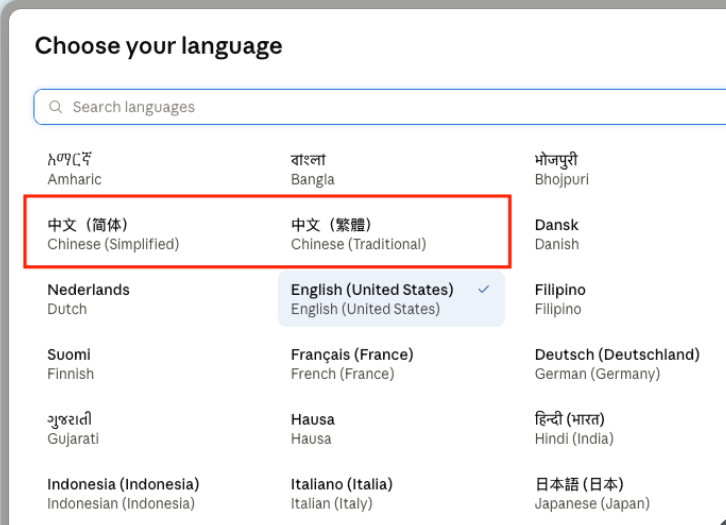Click the Search languages input field
The height and width of the screenshot is (525, 726).
pyautogui.click(x=380, y=107)
